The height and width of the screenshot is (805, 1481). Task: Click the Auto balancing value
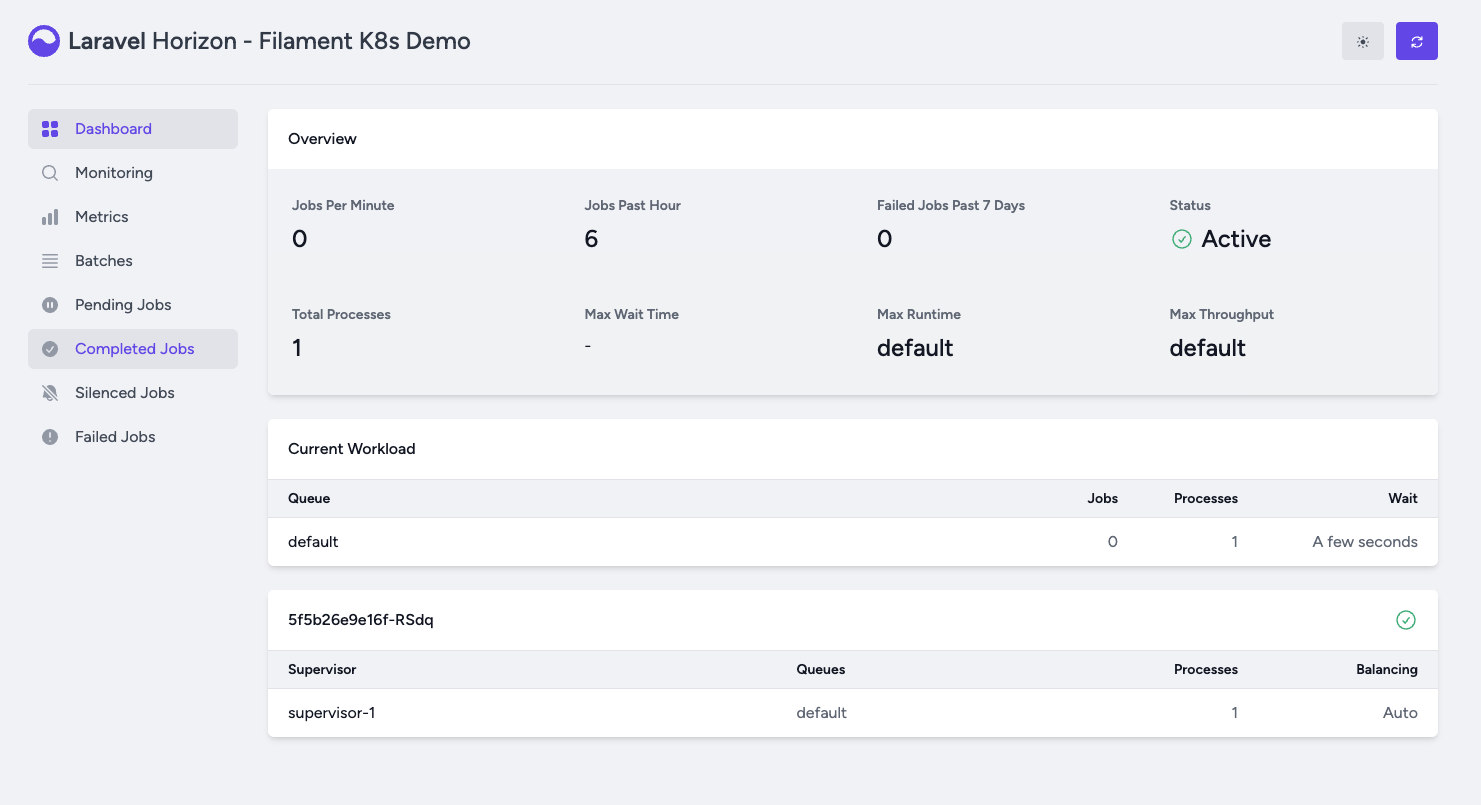click(1400, 713)
